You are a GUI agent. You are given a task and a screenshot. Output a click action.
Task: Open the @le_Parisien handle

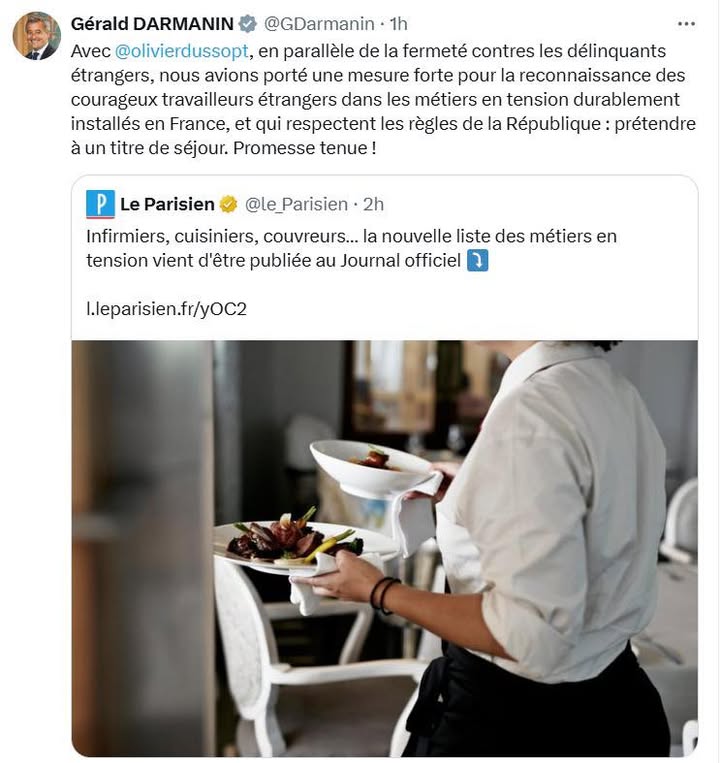point(296,204)
